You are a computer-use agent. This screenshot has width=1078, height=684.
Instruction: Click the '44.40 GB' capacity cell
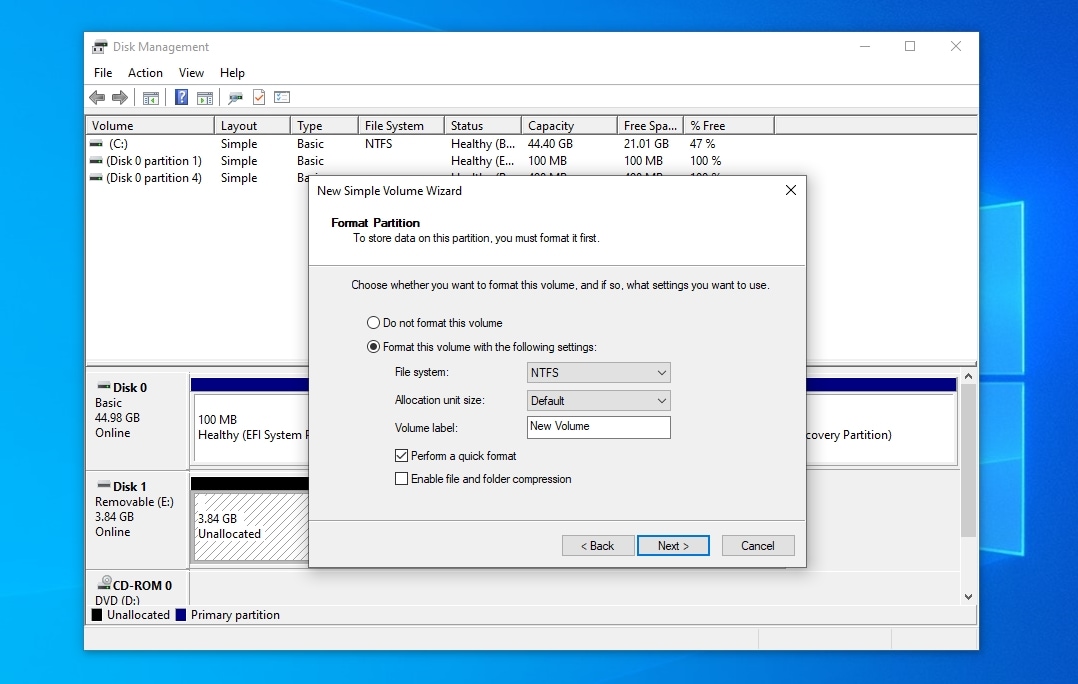[x=550, y=144]
